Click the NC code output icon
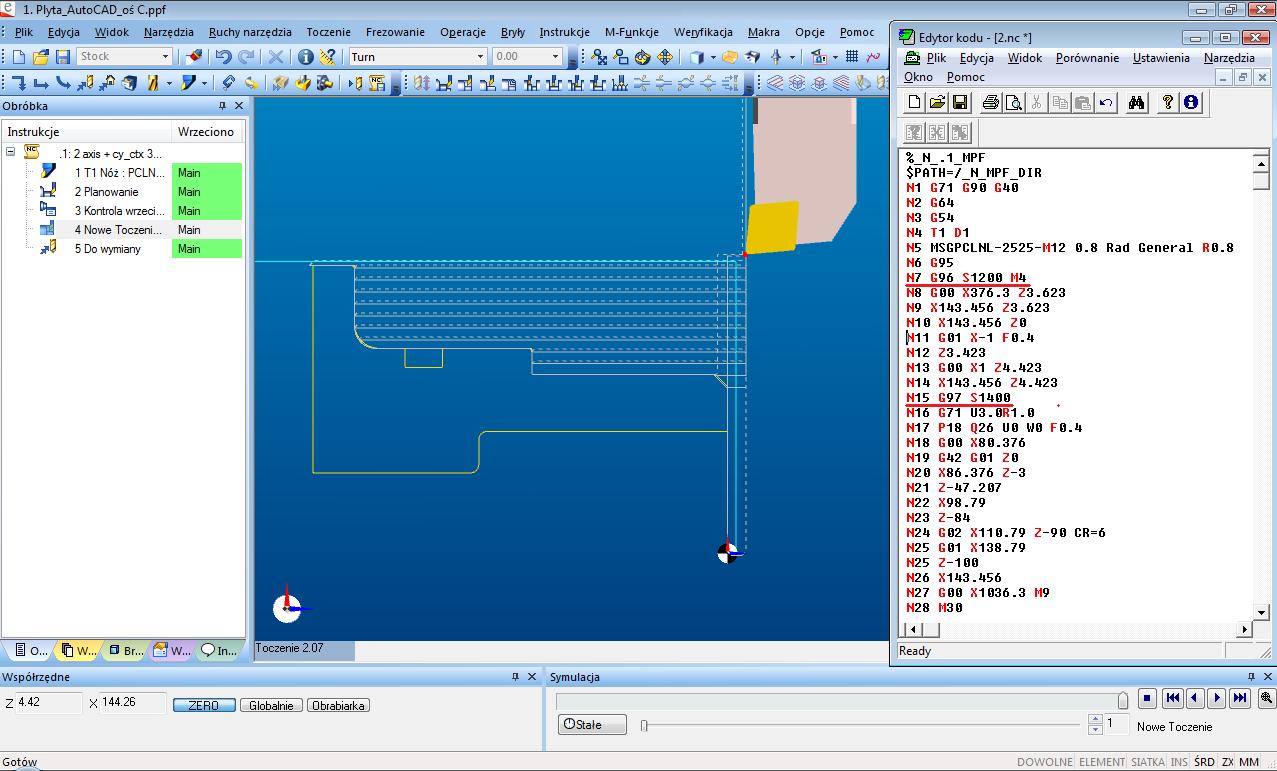The height and width of the screenshot is (771, 1277). 376,83
